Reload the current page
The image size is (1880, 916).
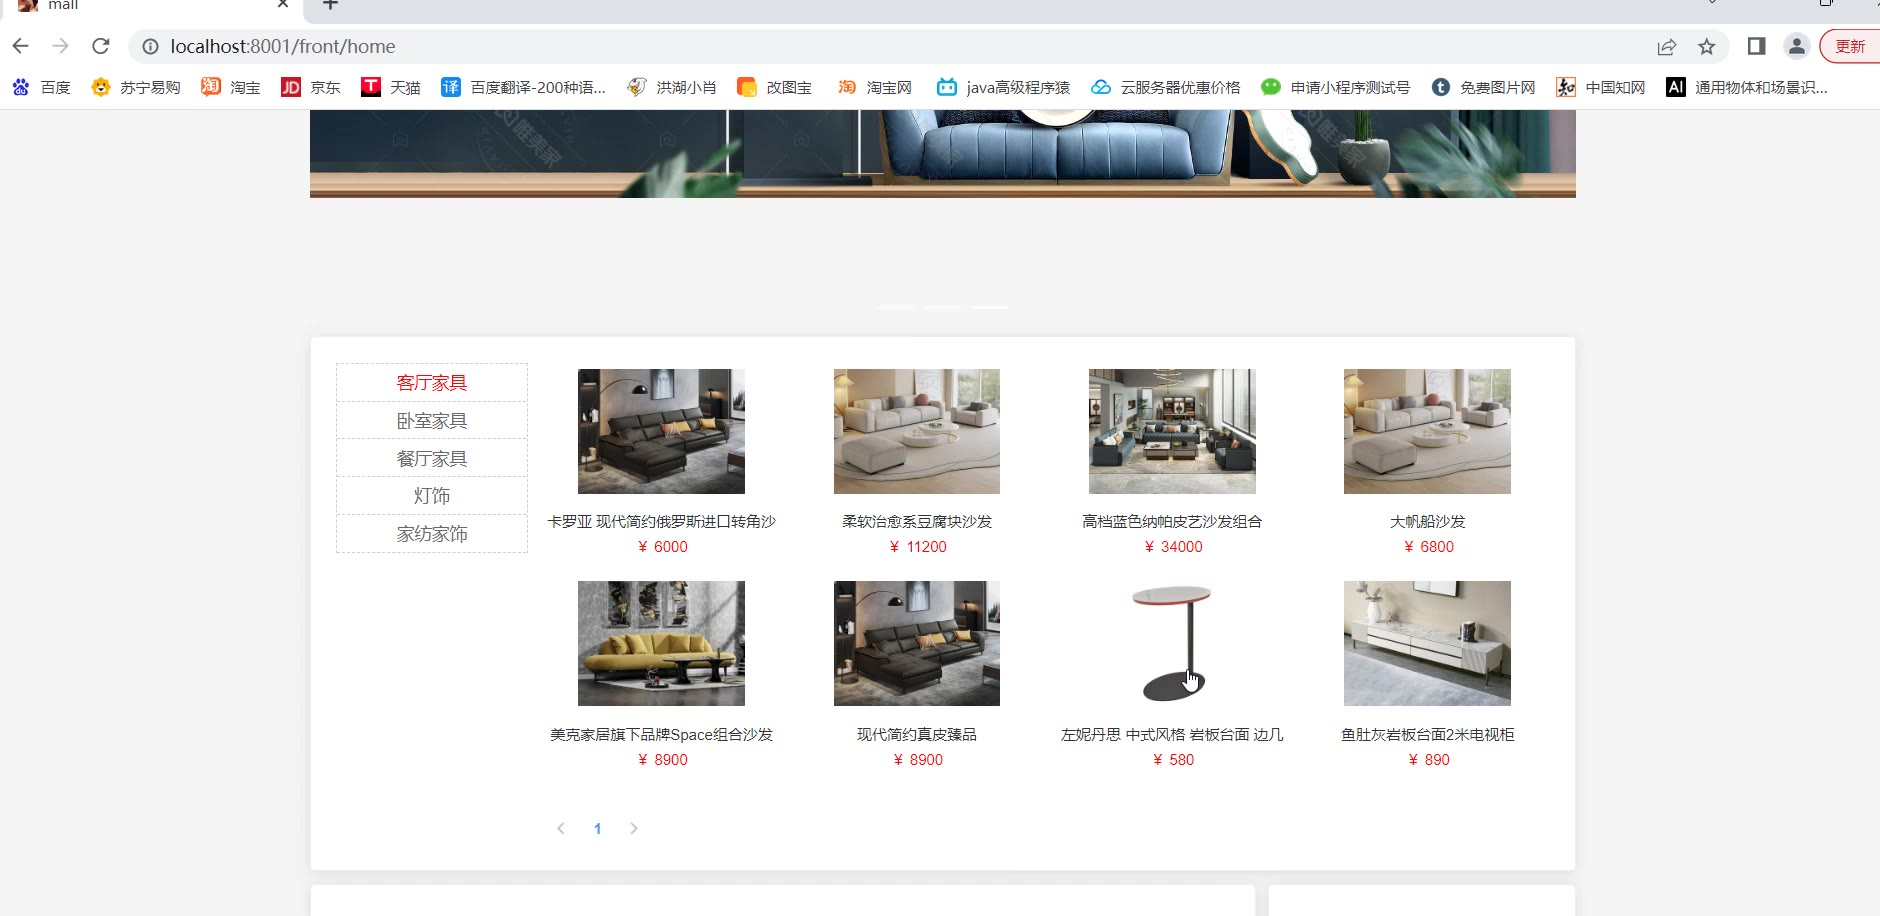pyautogui.click(x=100, y=46)
